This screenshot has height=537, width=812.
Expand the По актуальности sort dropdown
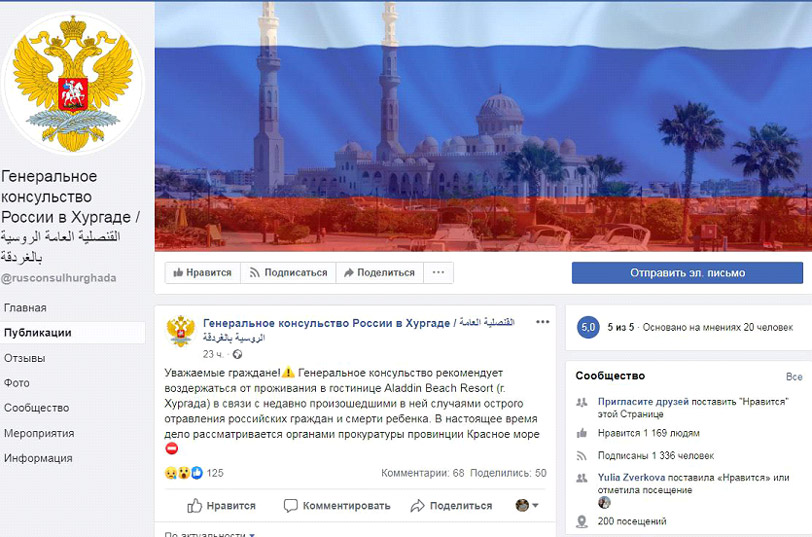pos(209,533)
